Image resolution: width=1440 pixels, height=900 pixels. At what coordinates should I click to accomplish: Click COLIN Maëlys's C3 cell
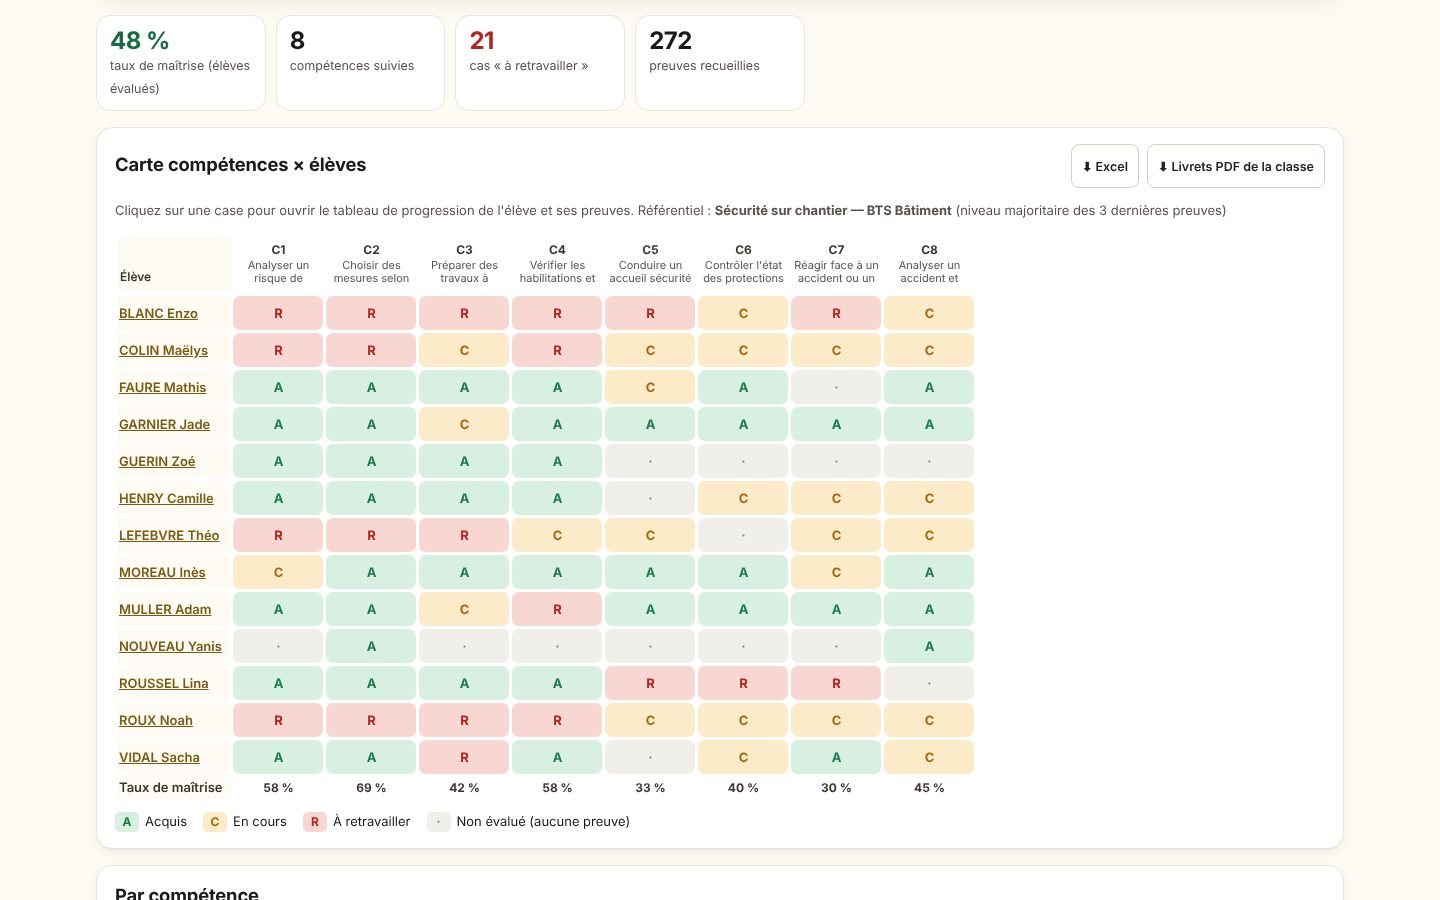[464, 350]
